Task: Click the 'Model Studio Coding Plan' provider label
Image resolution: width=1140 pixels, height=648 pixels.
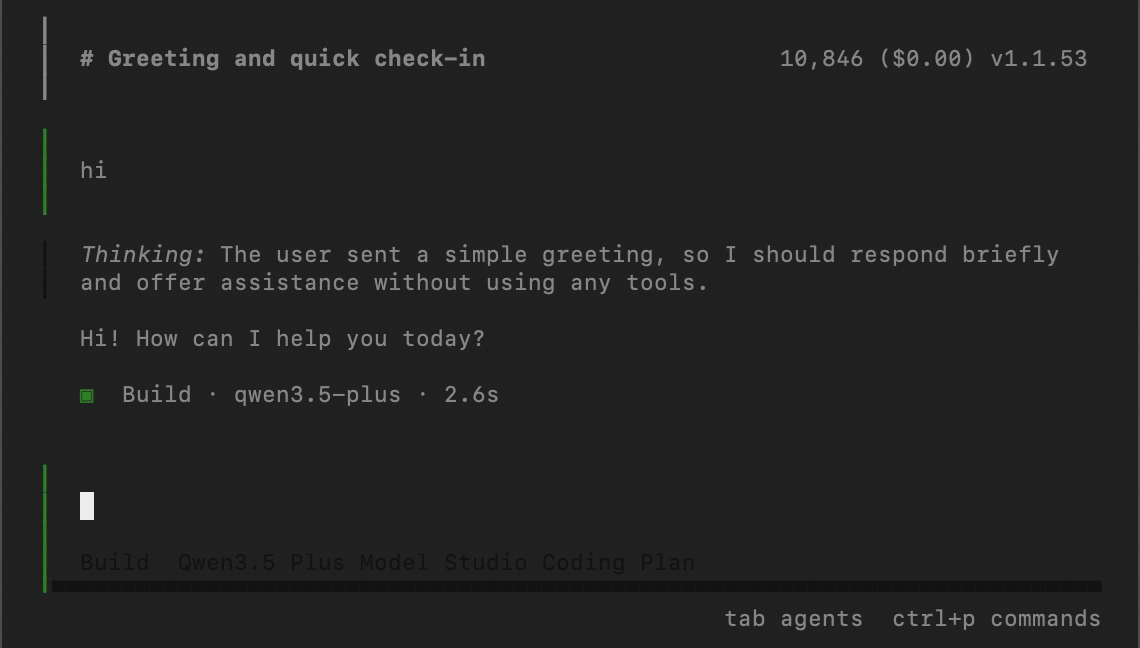Action: (527, 563)
